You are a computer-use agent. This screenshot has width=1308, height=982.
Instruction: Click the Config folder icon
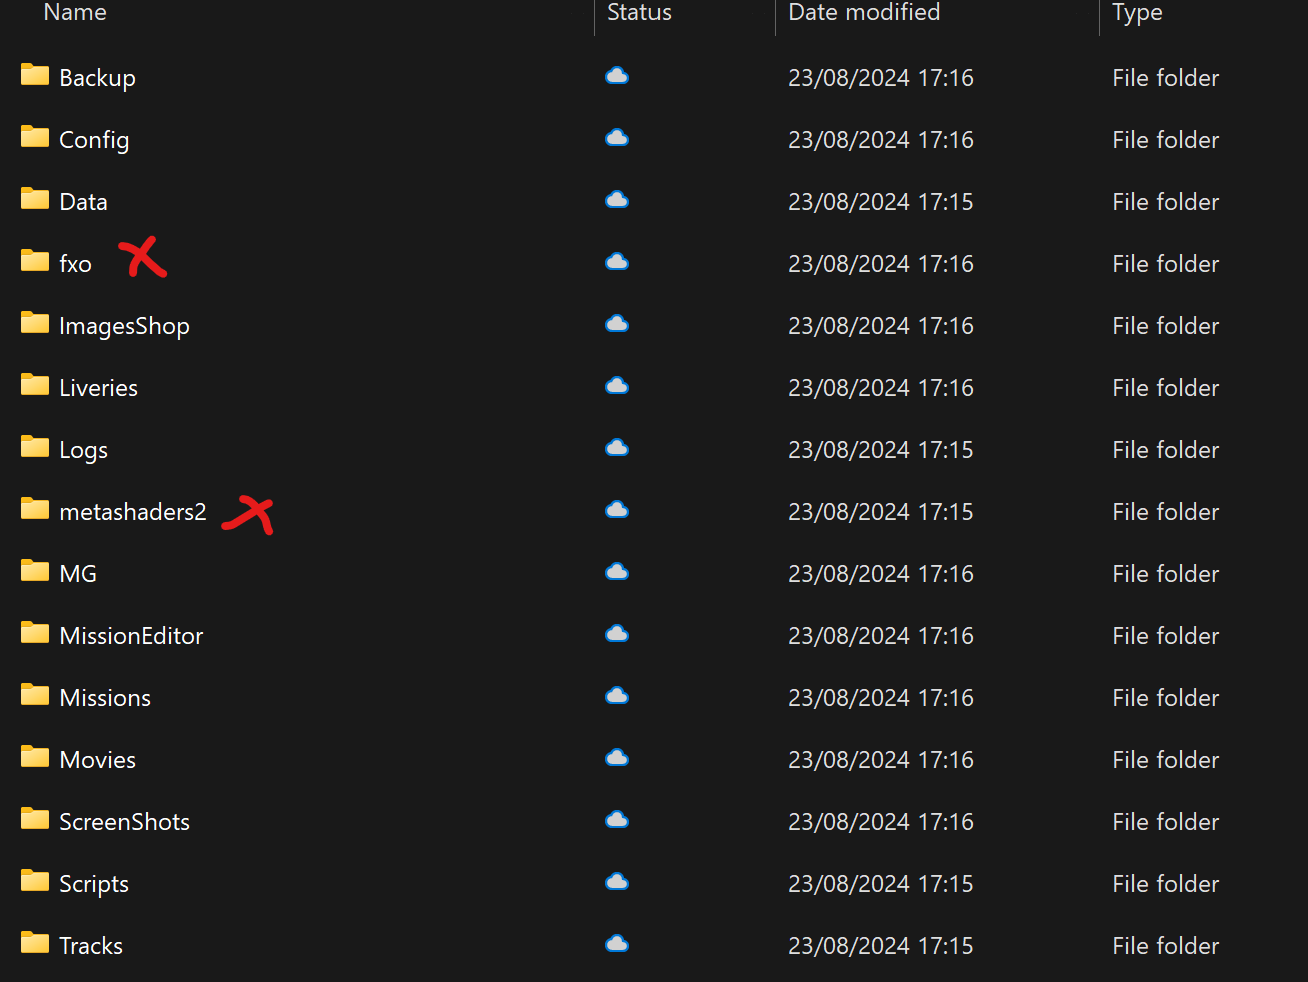tap(35, 137)
